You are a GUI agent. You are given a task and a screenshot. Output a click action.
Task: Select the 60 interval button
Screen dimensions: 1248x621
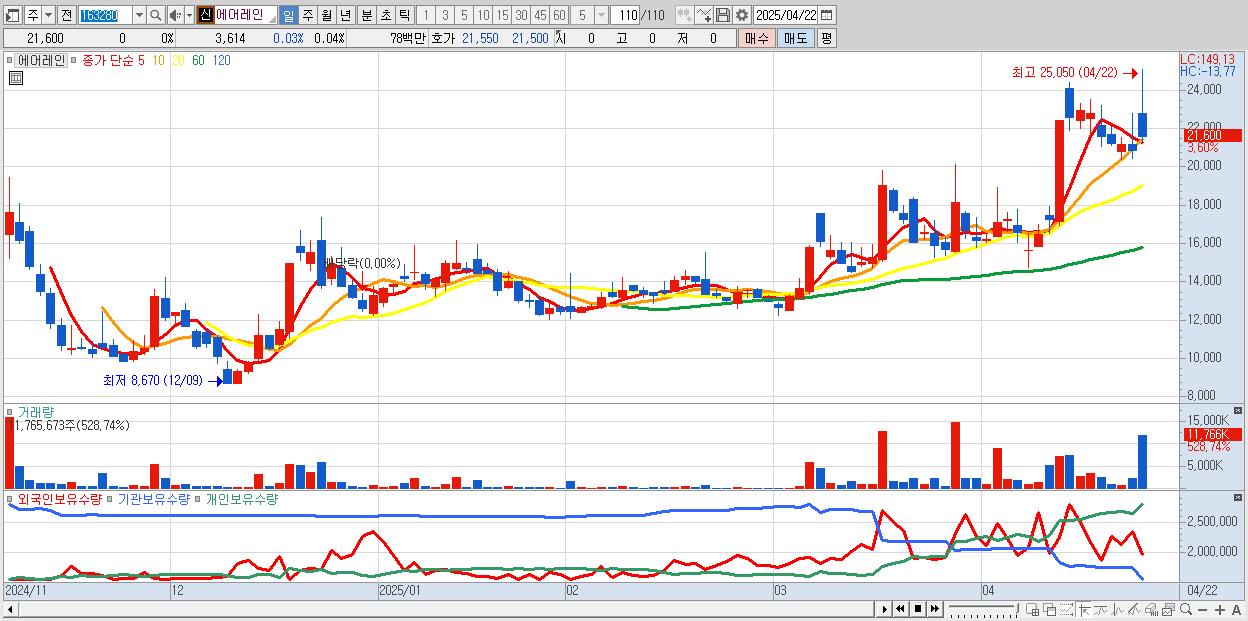(x=559, y=16)
